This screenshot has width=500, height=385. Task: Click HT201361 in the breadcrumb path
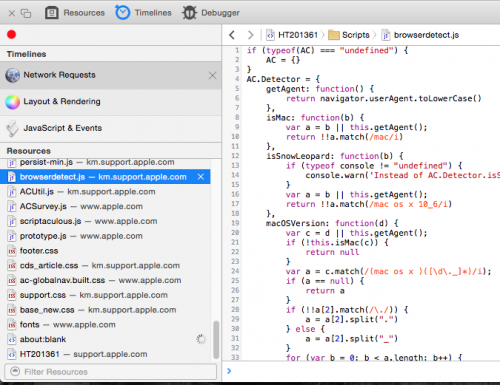pyautogui.click(x=292, y=35)
